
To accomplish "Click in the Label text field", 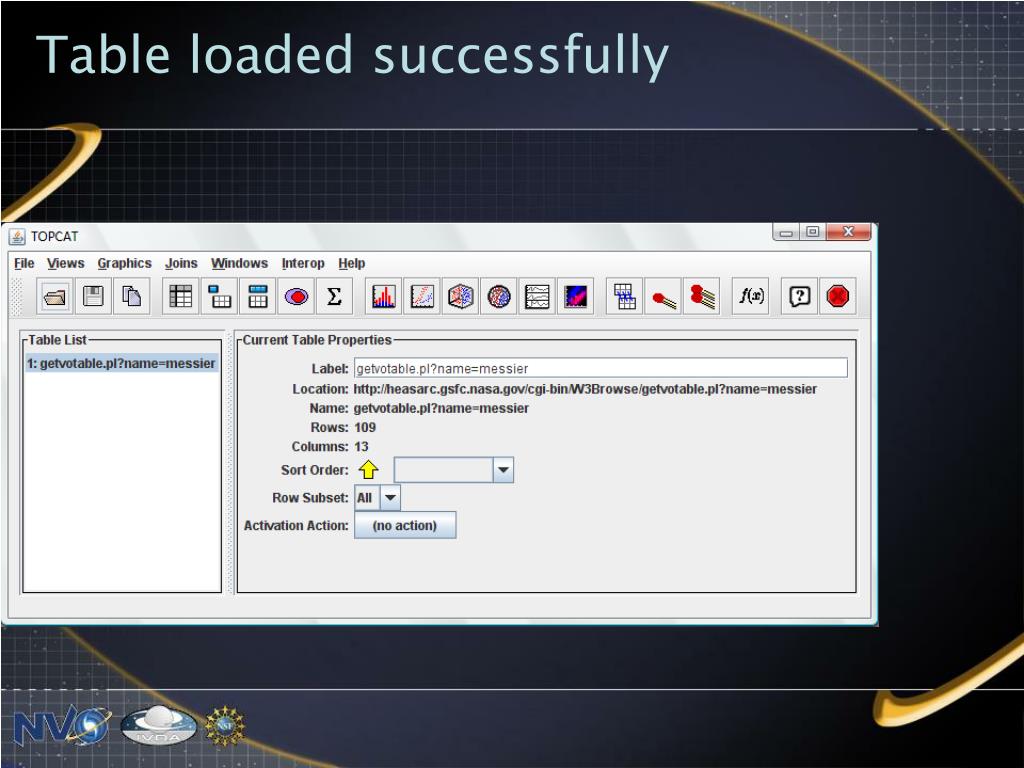I will coord(601,368).
